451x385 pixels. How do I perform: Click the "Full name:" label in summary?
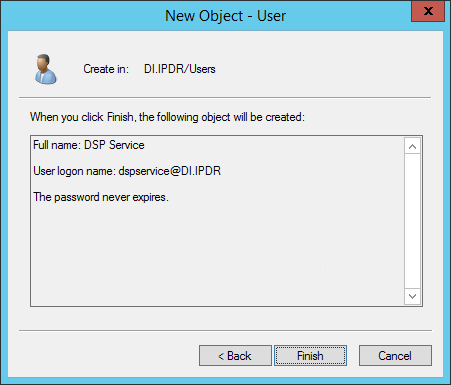pos(57,145)
